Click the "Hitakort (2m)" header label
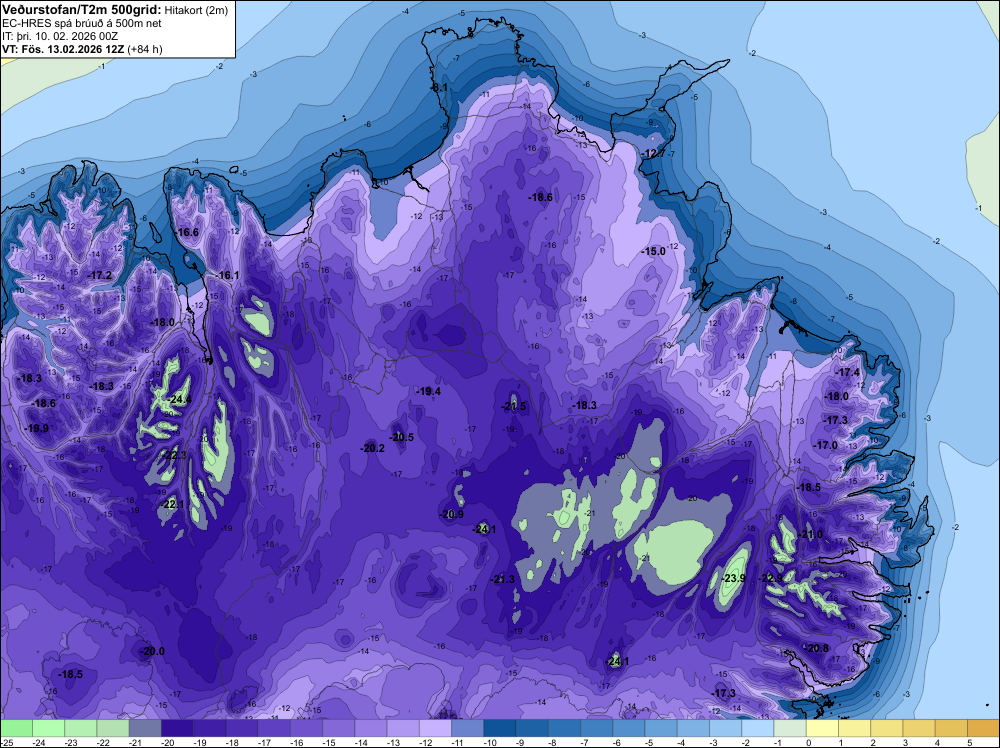1000x748 pixels. tap(196, 10)
